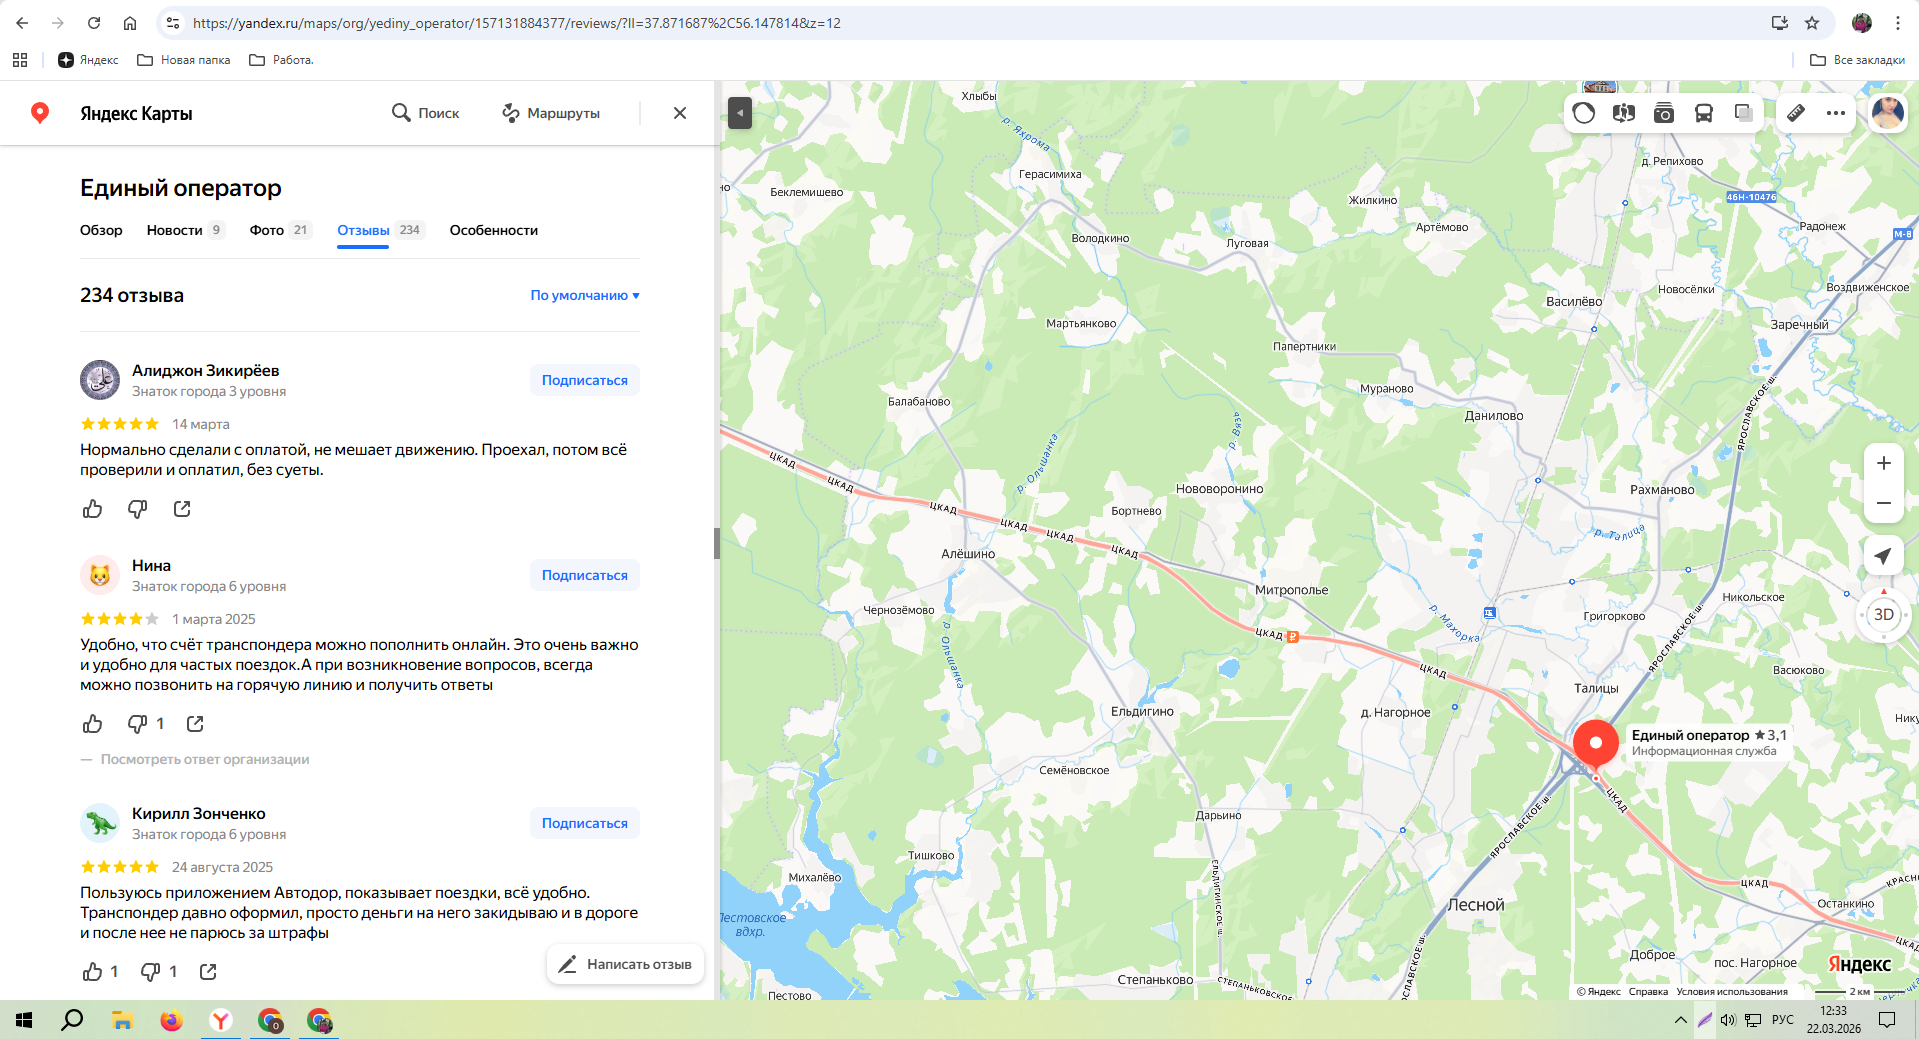Open the Работа bookmarks folder
This screenshot has height=1039, width=1919.
281,60
